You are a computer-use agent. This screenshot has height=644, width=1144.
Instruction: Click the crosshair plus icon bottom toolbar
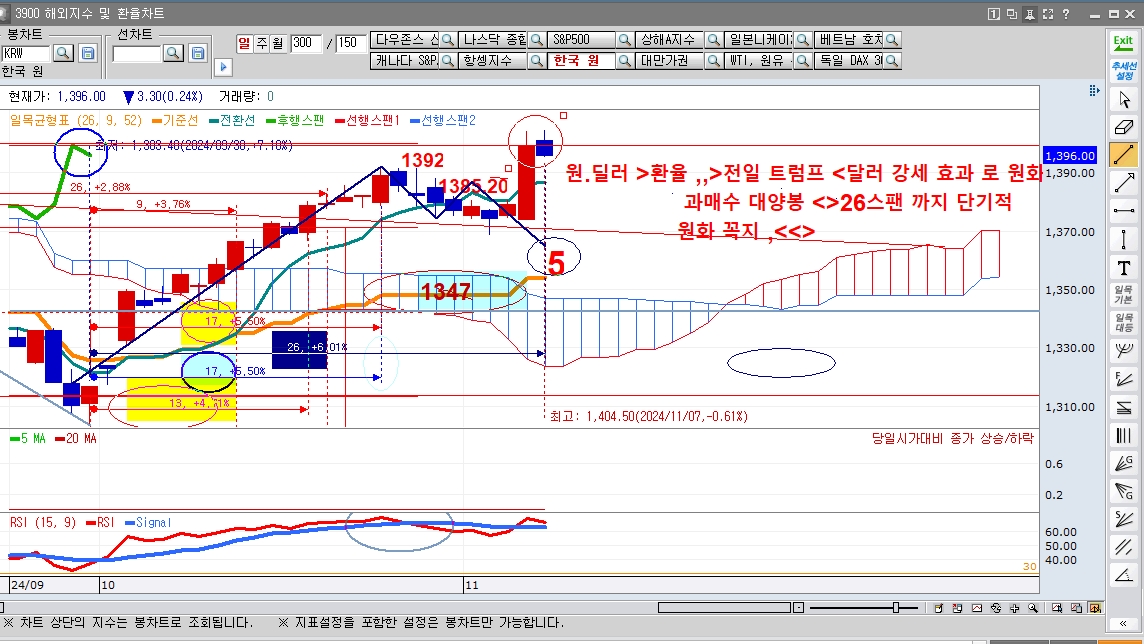[1014, 608]
